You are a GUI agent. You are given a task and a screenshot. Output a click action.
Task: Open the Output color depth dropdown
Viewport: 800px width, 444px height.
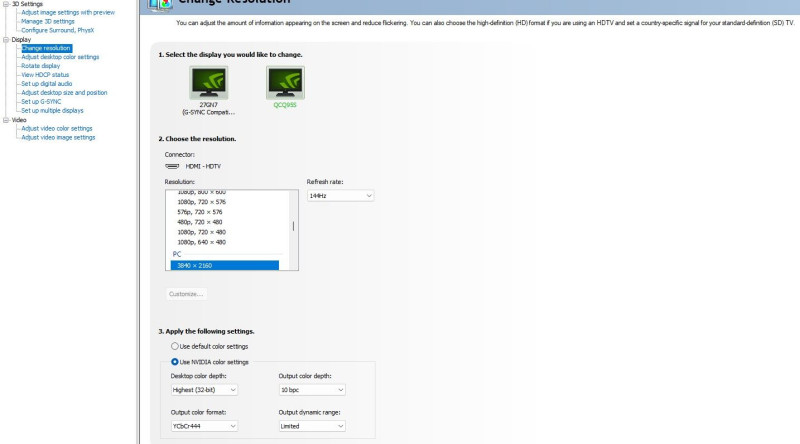312,390
